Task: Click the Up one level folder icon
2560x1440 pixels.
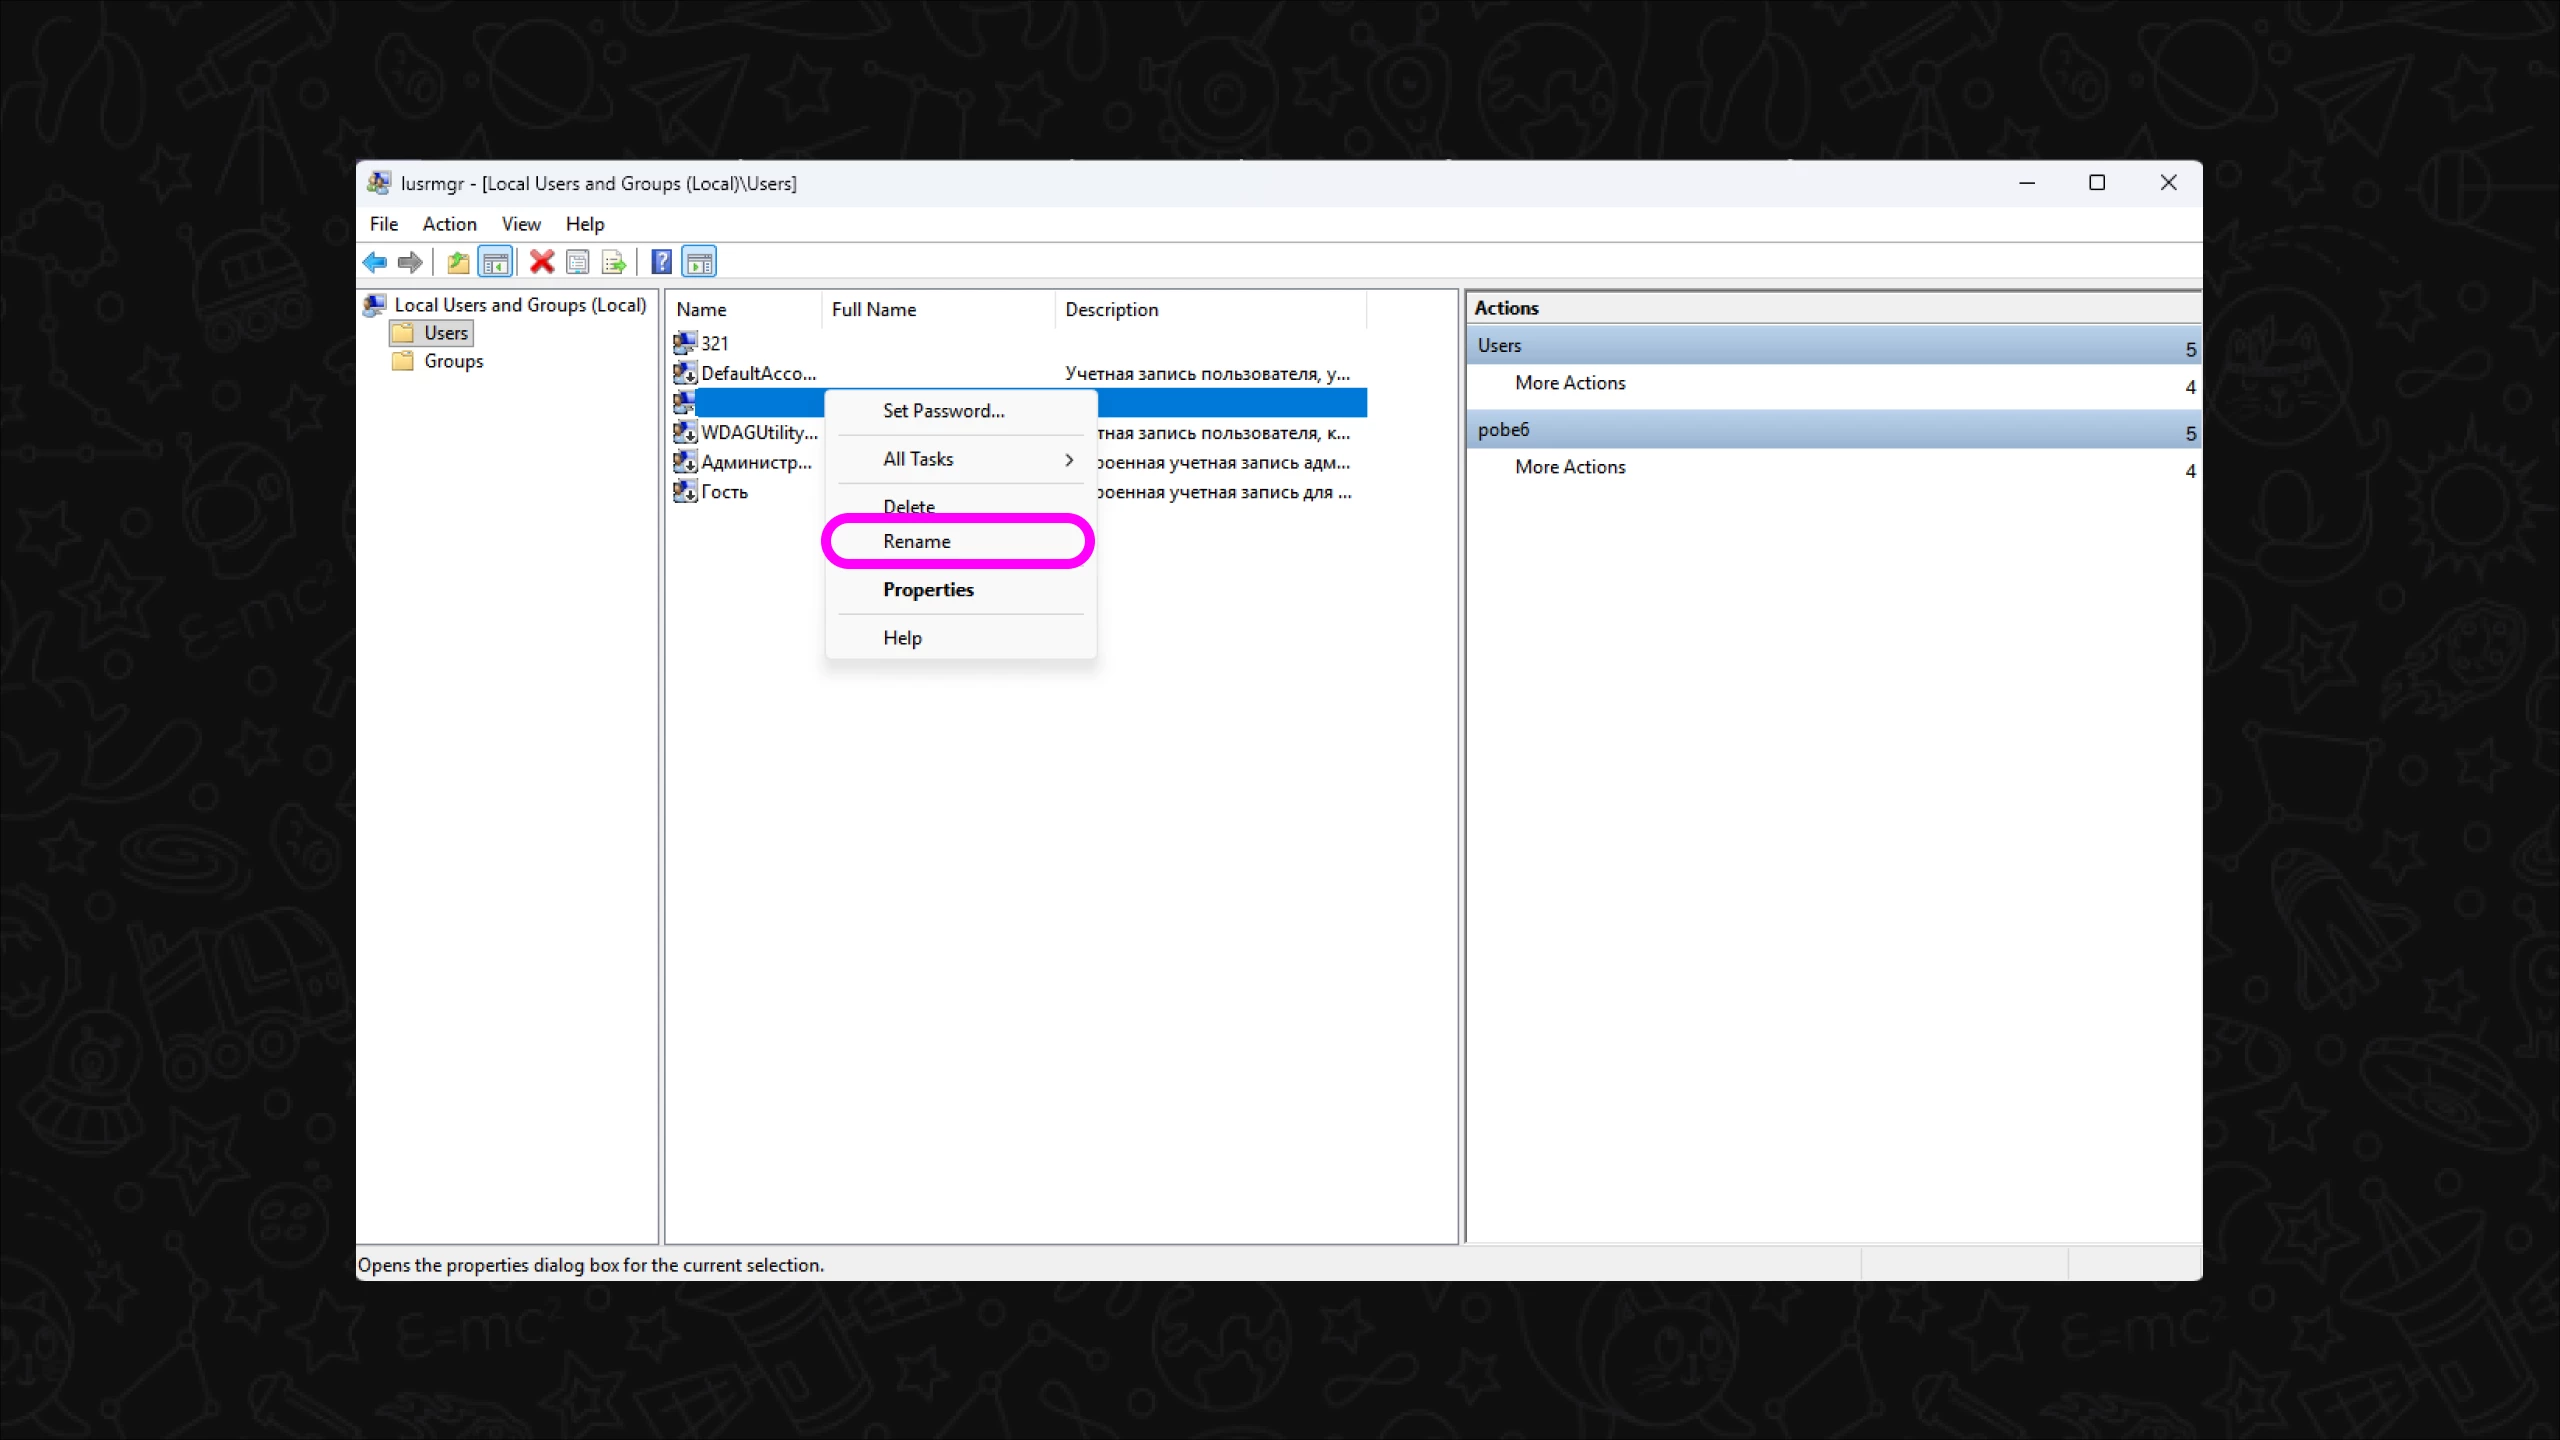Action: [x=458, y=262]
